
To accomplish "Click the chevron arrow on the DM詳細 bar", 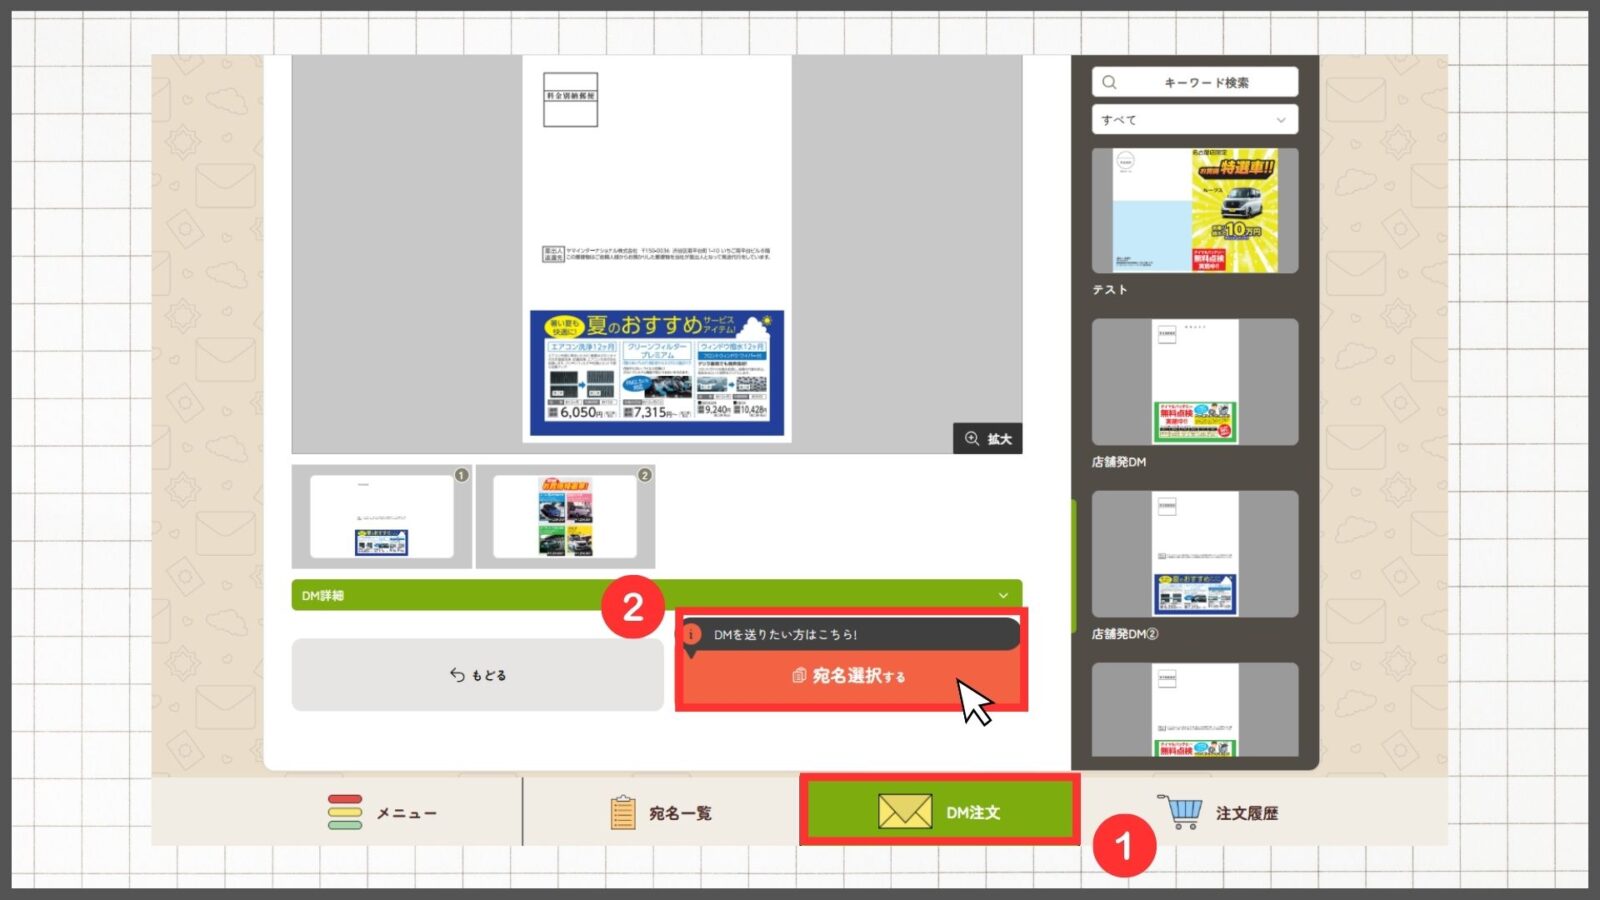I will 1003,595.
